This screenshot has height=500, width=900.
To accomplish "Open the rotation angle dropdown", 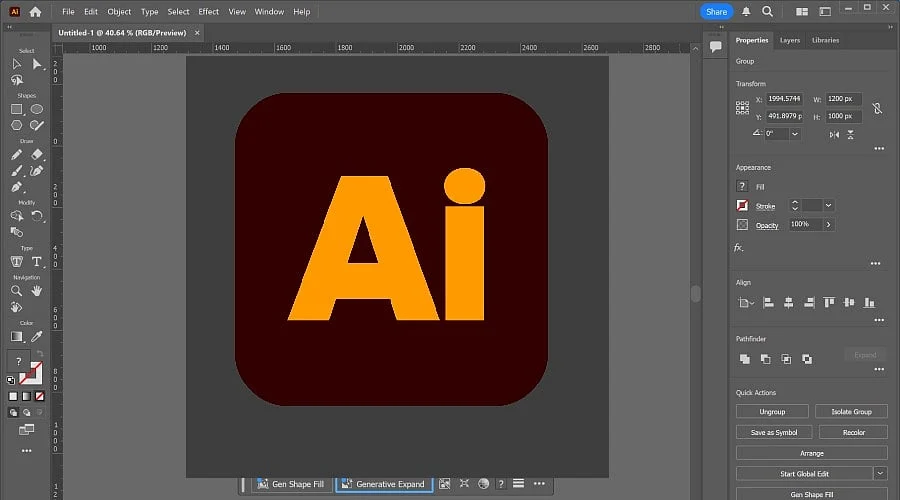I will (795, 134).
